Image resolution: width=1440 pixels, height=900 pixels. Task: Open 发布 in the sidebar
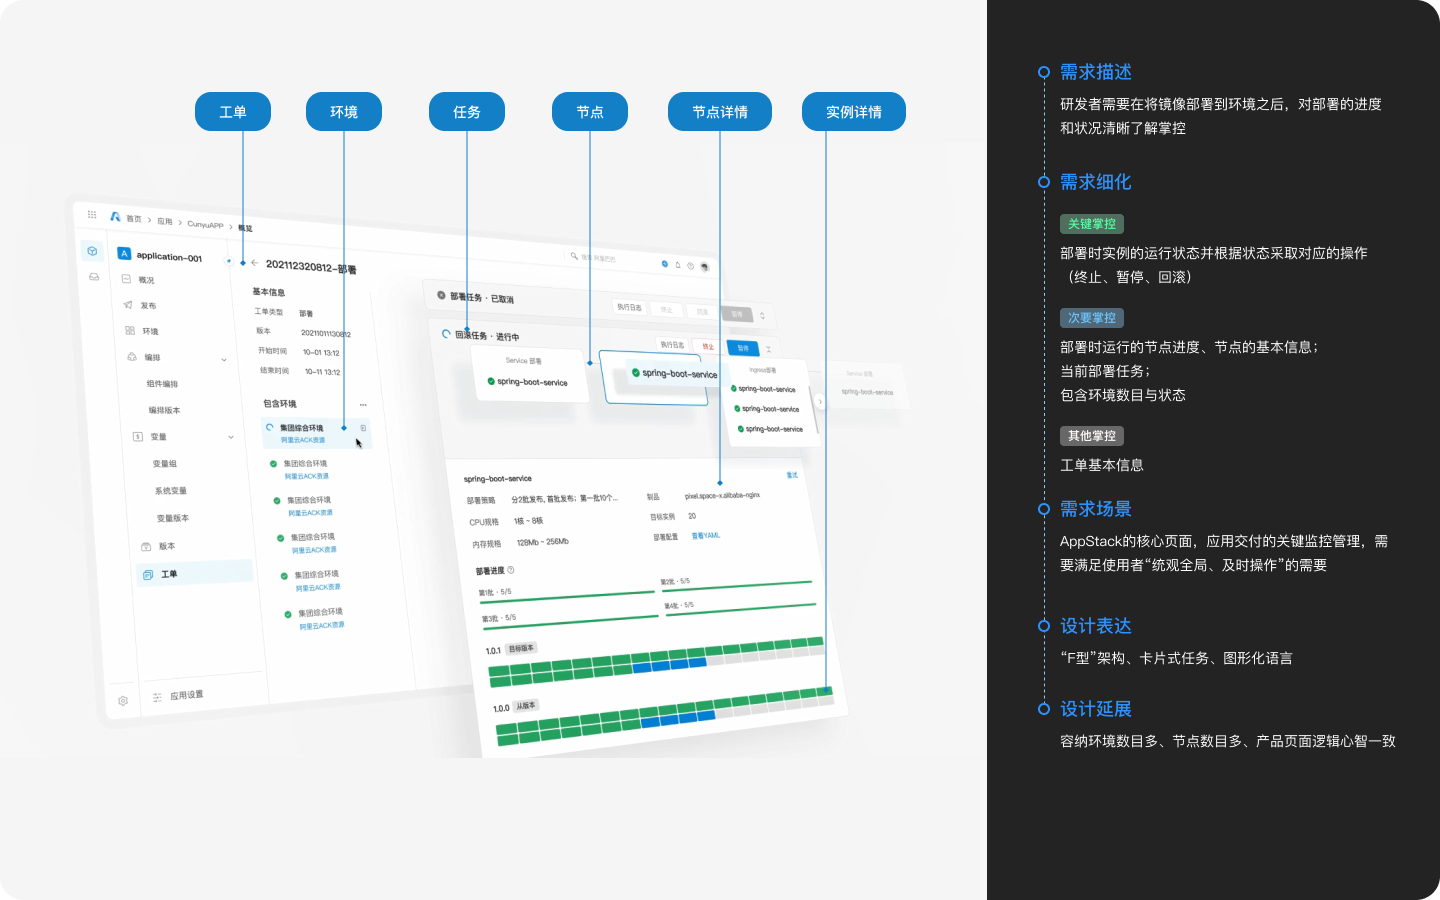148,306
